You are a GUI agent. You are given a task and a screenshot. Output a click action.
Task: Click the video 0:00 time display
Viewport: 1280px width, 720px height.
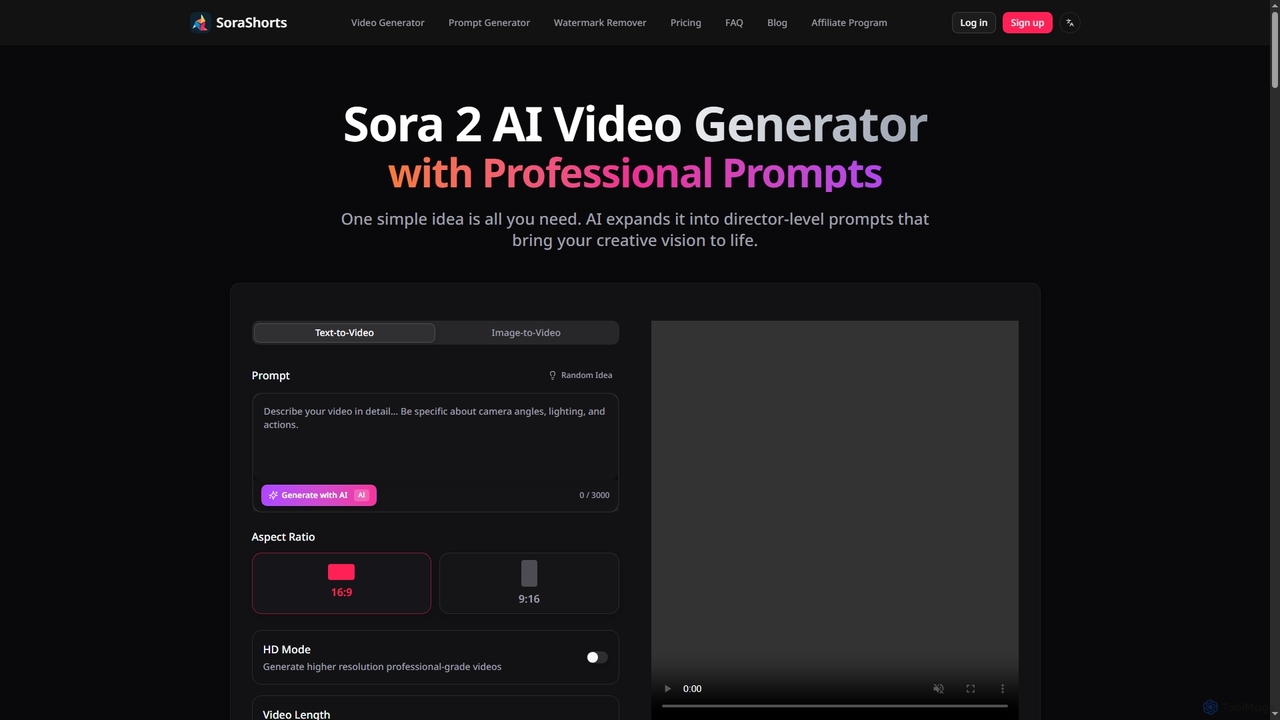click(692, 688)
